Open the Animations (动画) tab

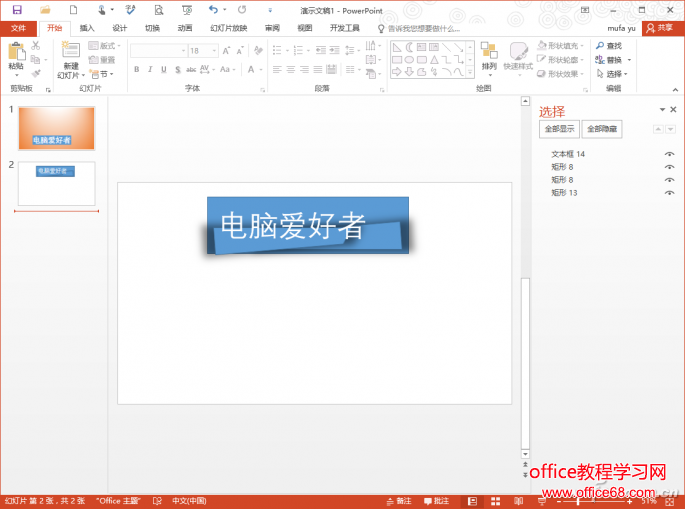point(185,28)
